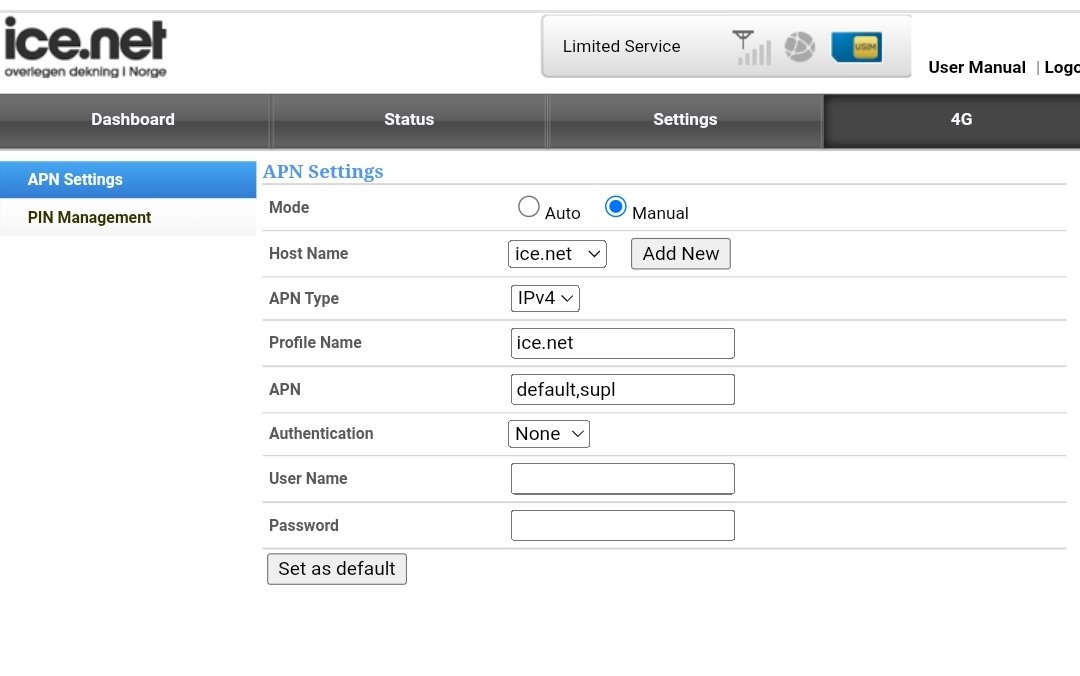Click the ice.net logo
Viewport: 1080px width, 676px height.
click(85, 47)
